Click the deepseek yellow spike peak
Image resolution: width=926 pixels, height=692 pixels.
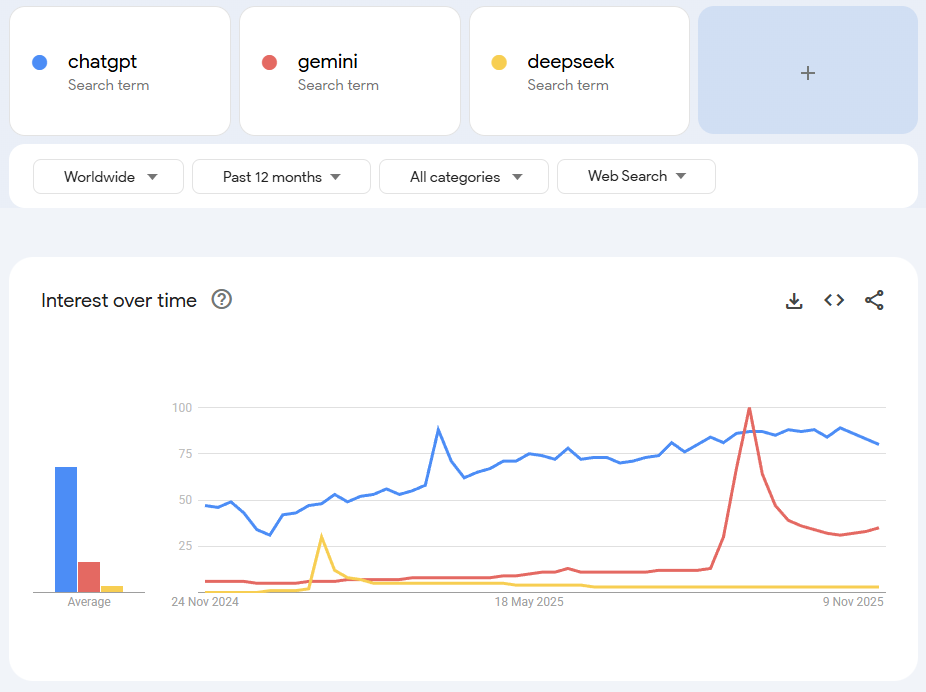(321, 536)
